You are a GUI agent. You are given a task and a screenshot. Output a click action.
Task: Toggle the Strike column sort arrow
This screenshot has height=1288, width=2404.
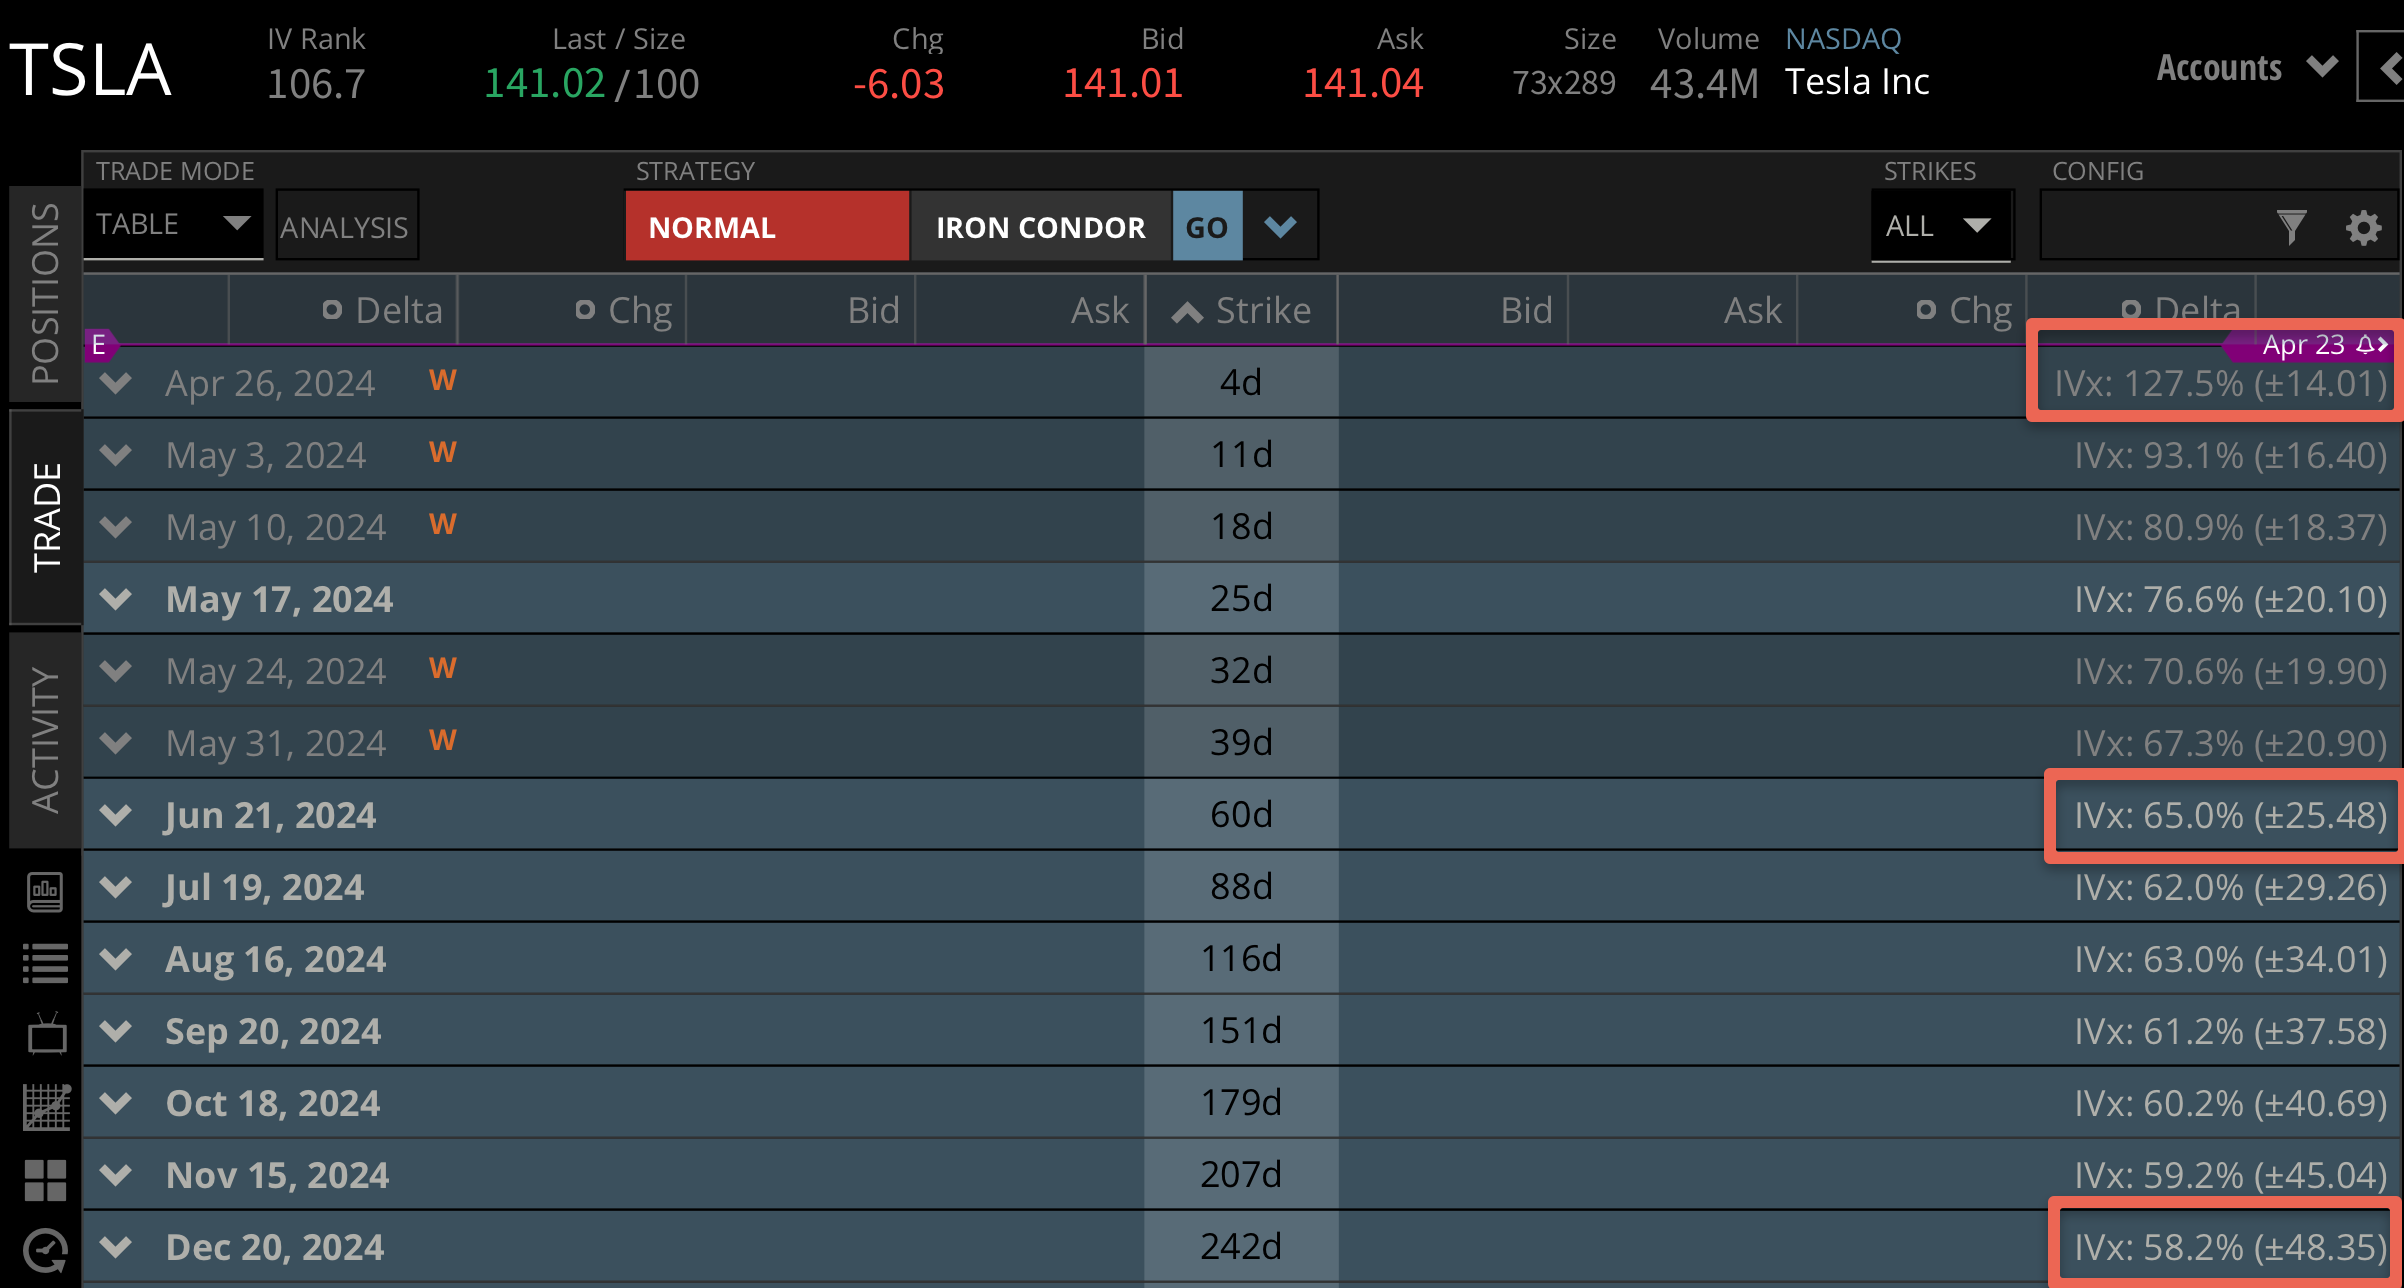click(x=1187, y=312)
